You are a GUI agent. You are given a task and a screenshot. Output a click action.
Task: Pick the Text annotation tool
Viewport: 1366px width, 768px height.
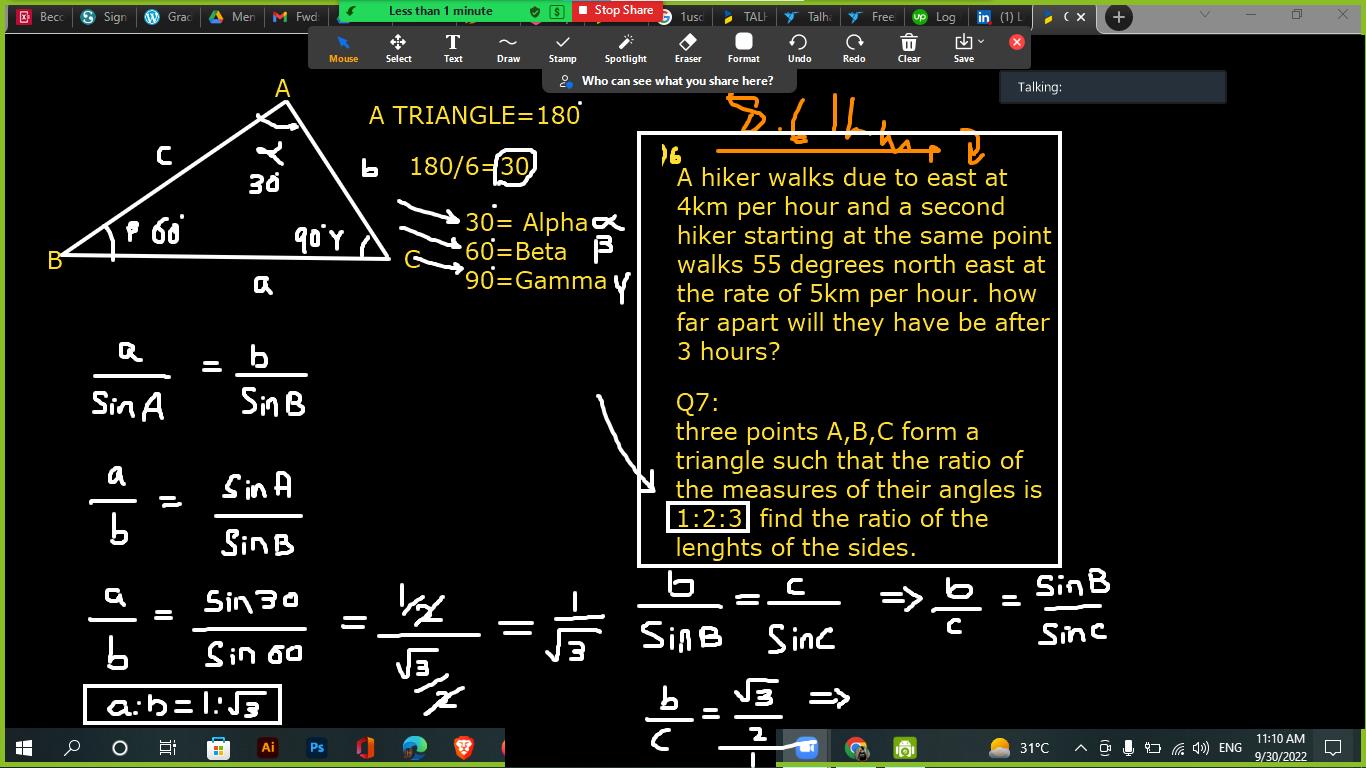(453, 47)
